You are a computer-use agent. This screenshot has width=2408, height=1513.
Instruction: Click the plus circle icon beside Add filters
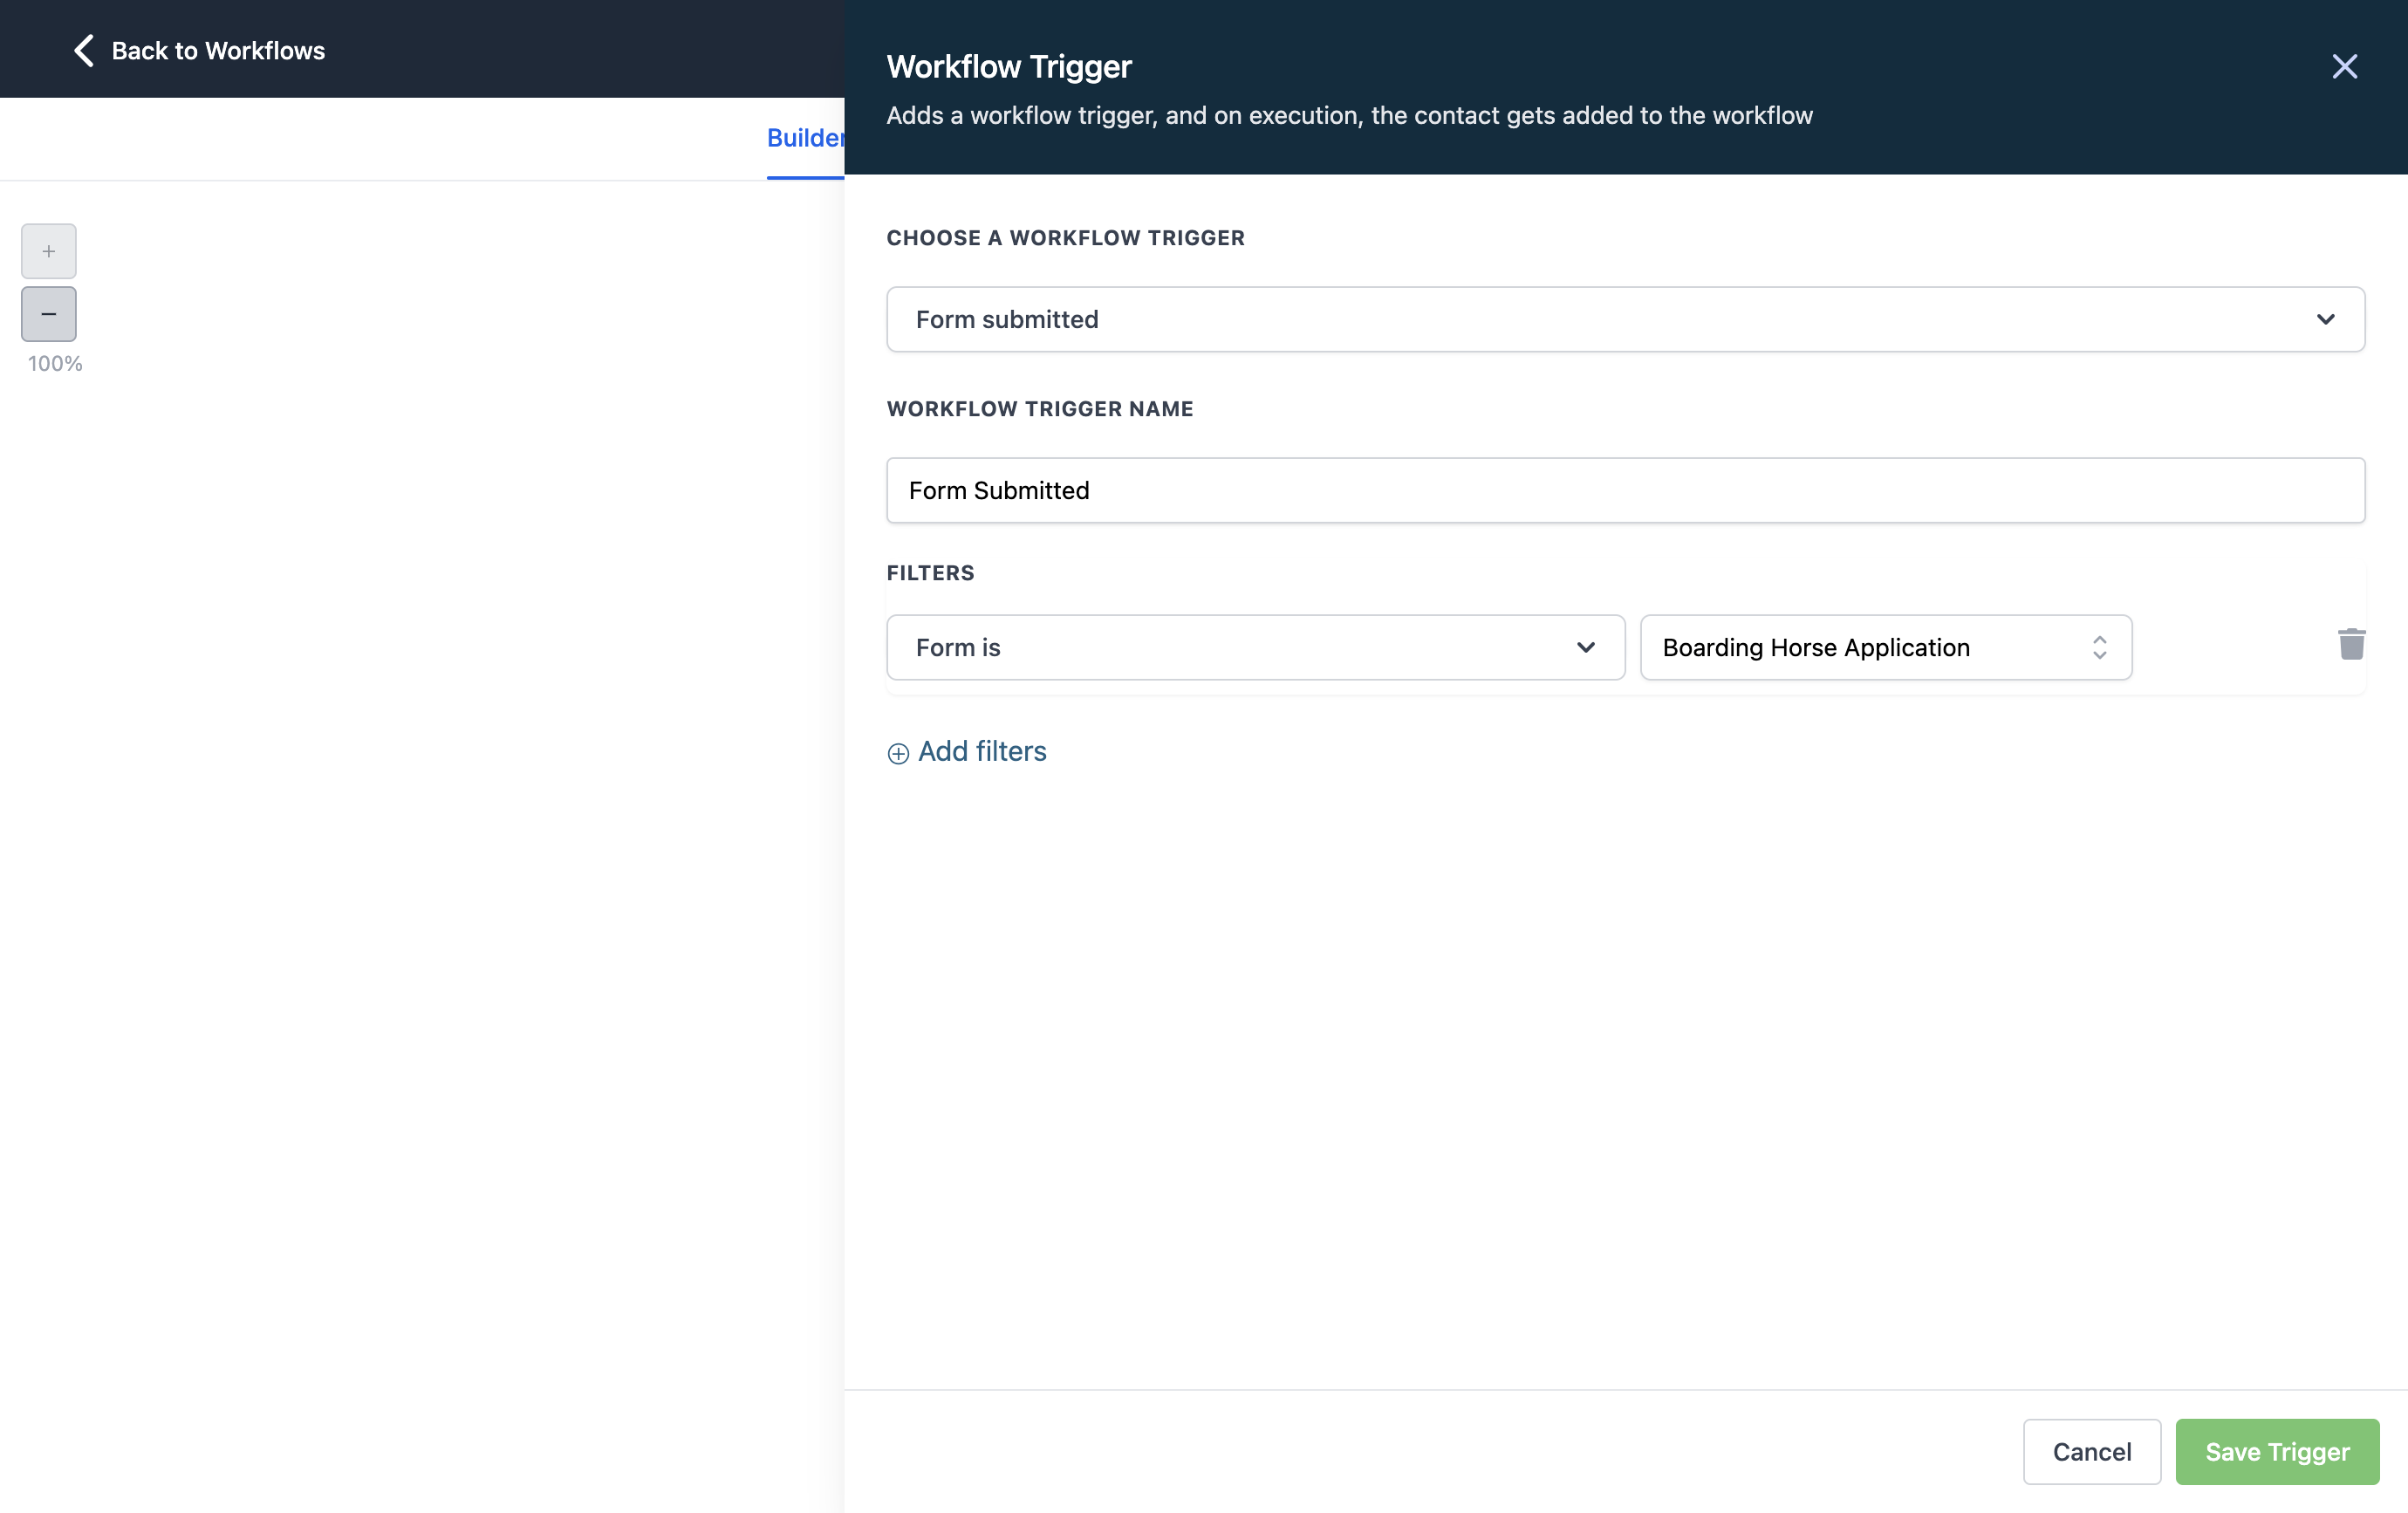coord(898,753)
